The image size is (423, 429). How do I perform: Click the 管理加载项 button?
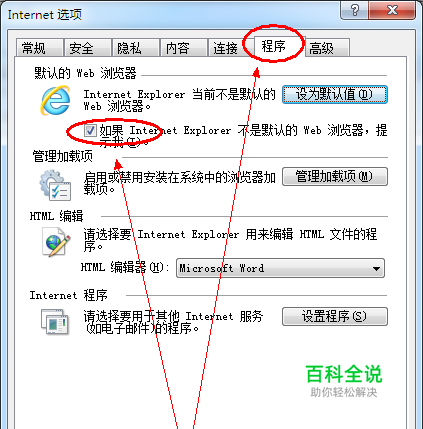335,176
